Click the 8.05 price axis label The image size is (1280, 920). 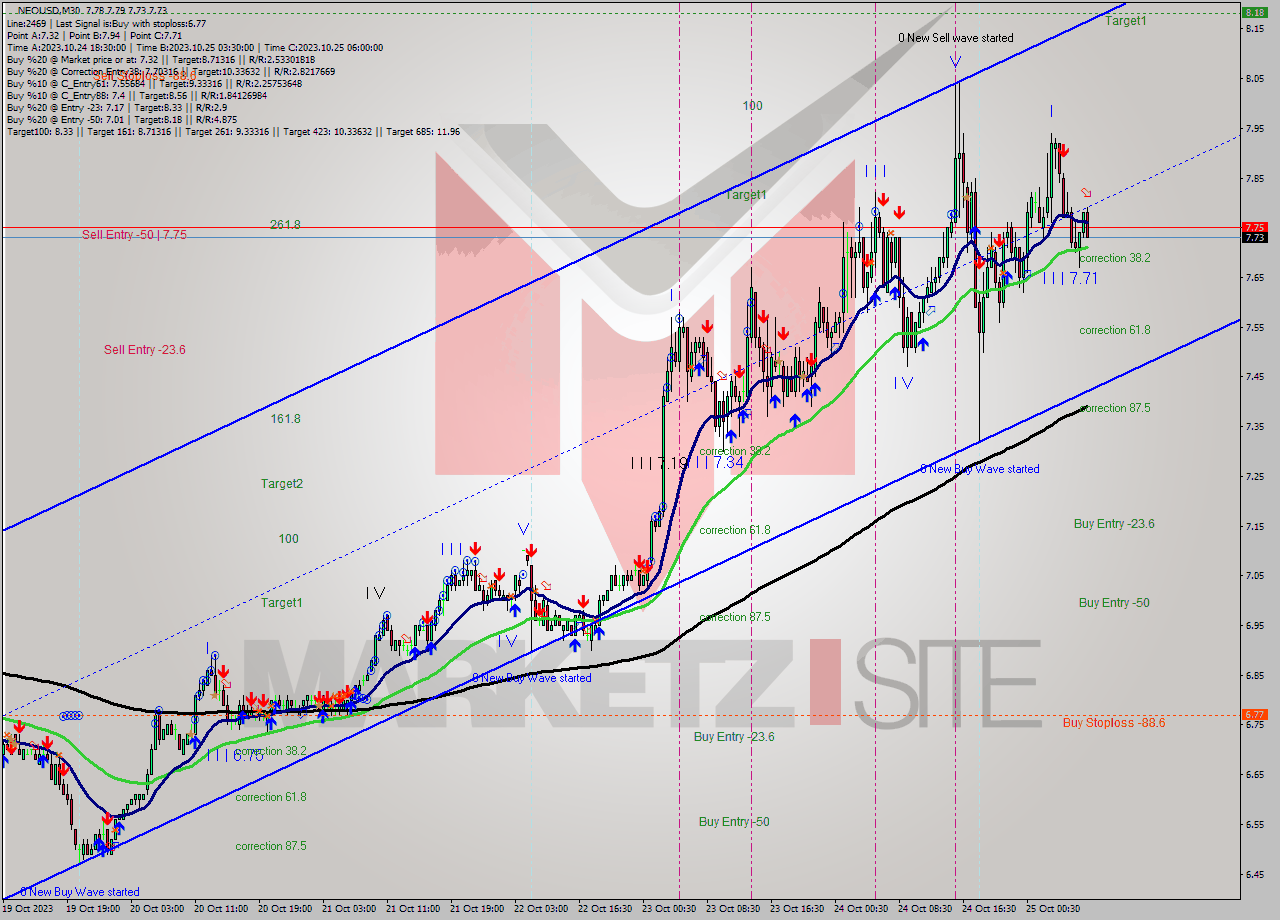(x=1256, y=78)
